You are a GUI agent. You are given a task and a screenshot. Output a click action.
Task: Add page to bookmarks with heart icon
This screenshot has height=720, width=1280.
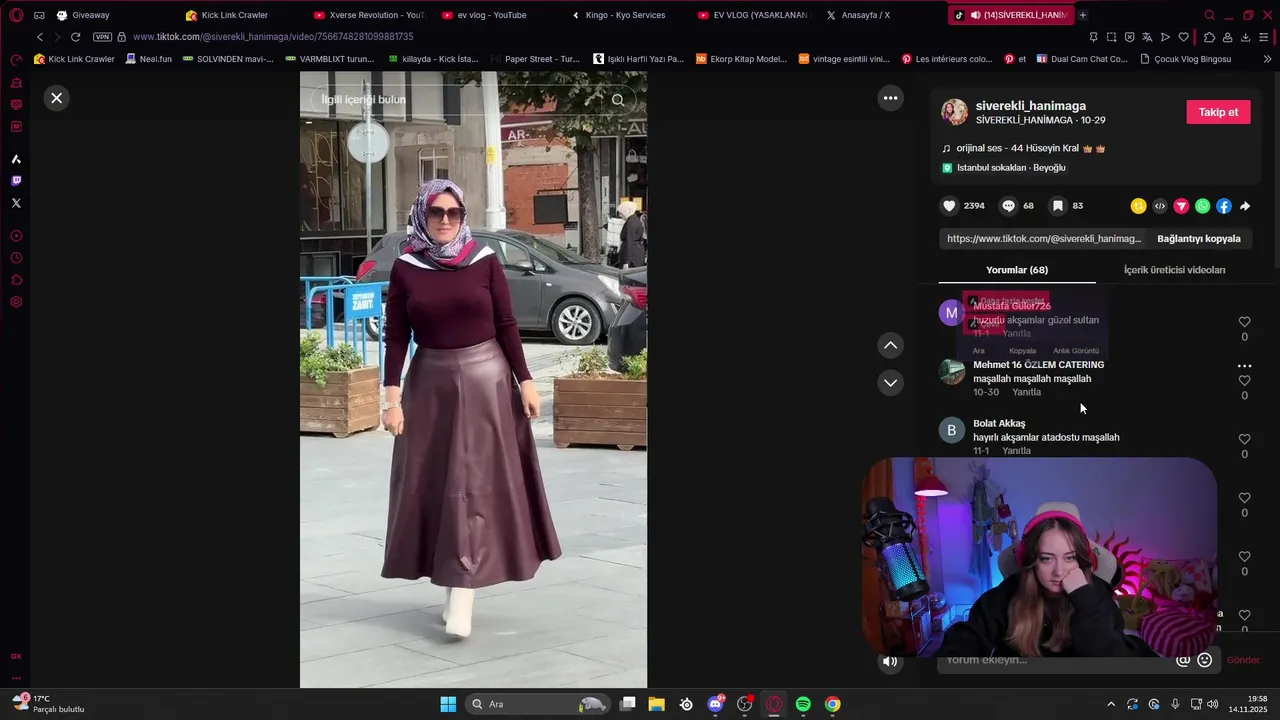tap(1184, 37)
